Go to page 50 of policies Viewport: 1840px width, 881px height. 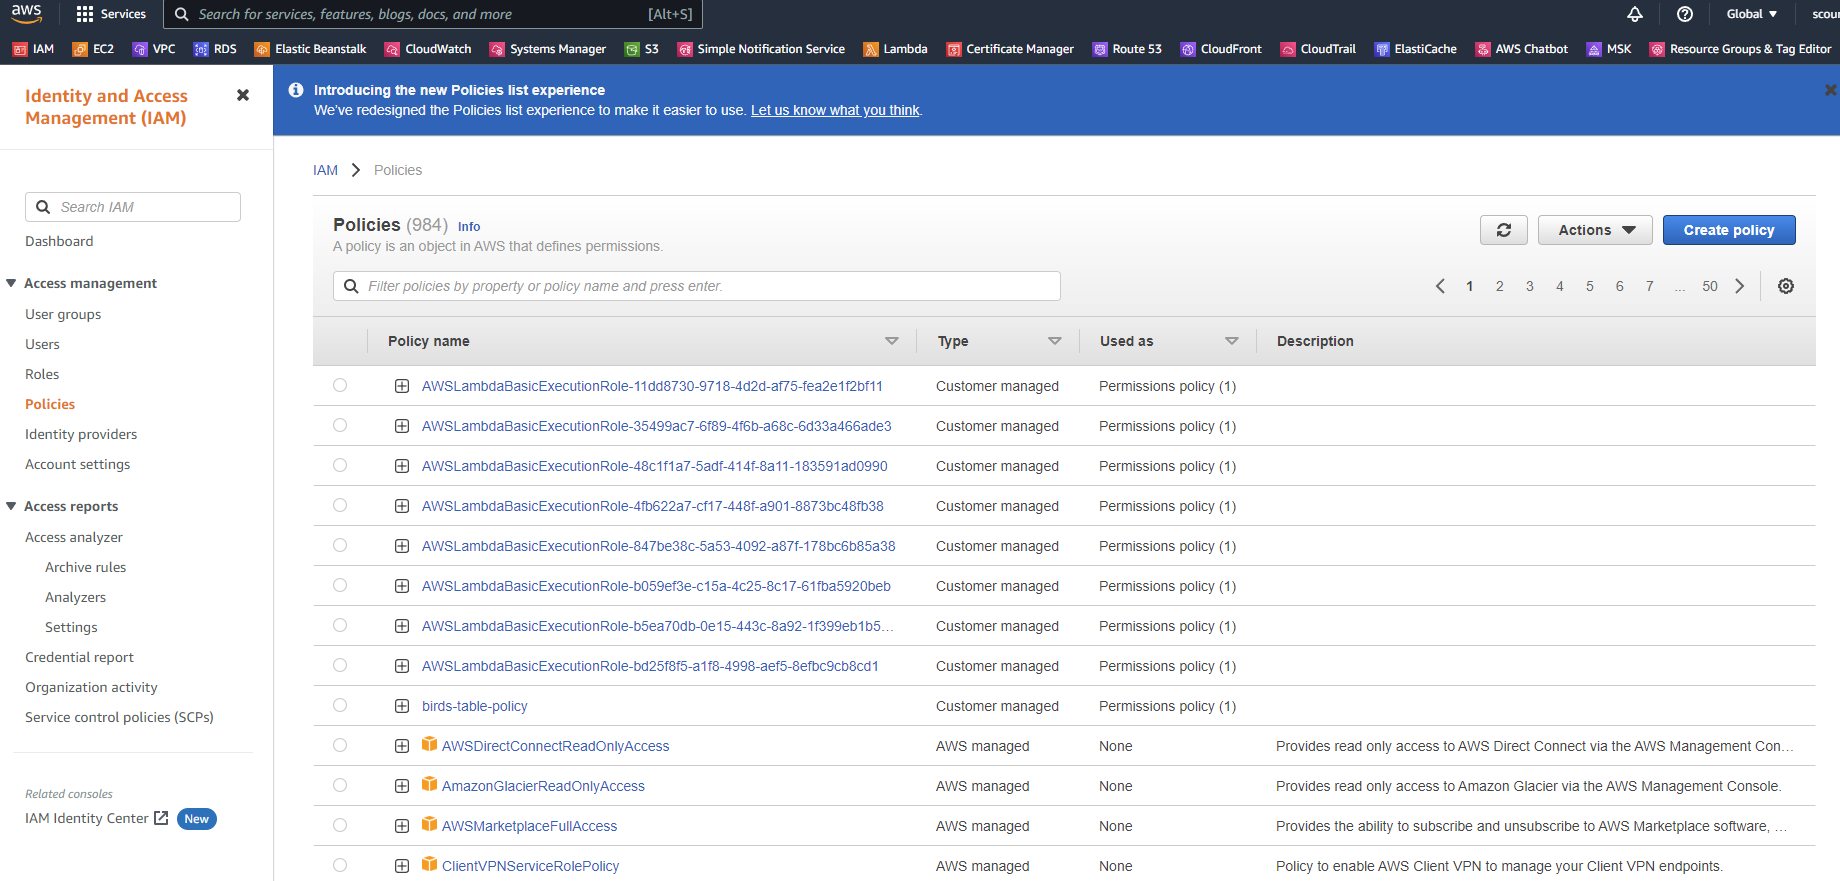tap(1710, 286)
